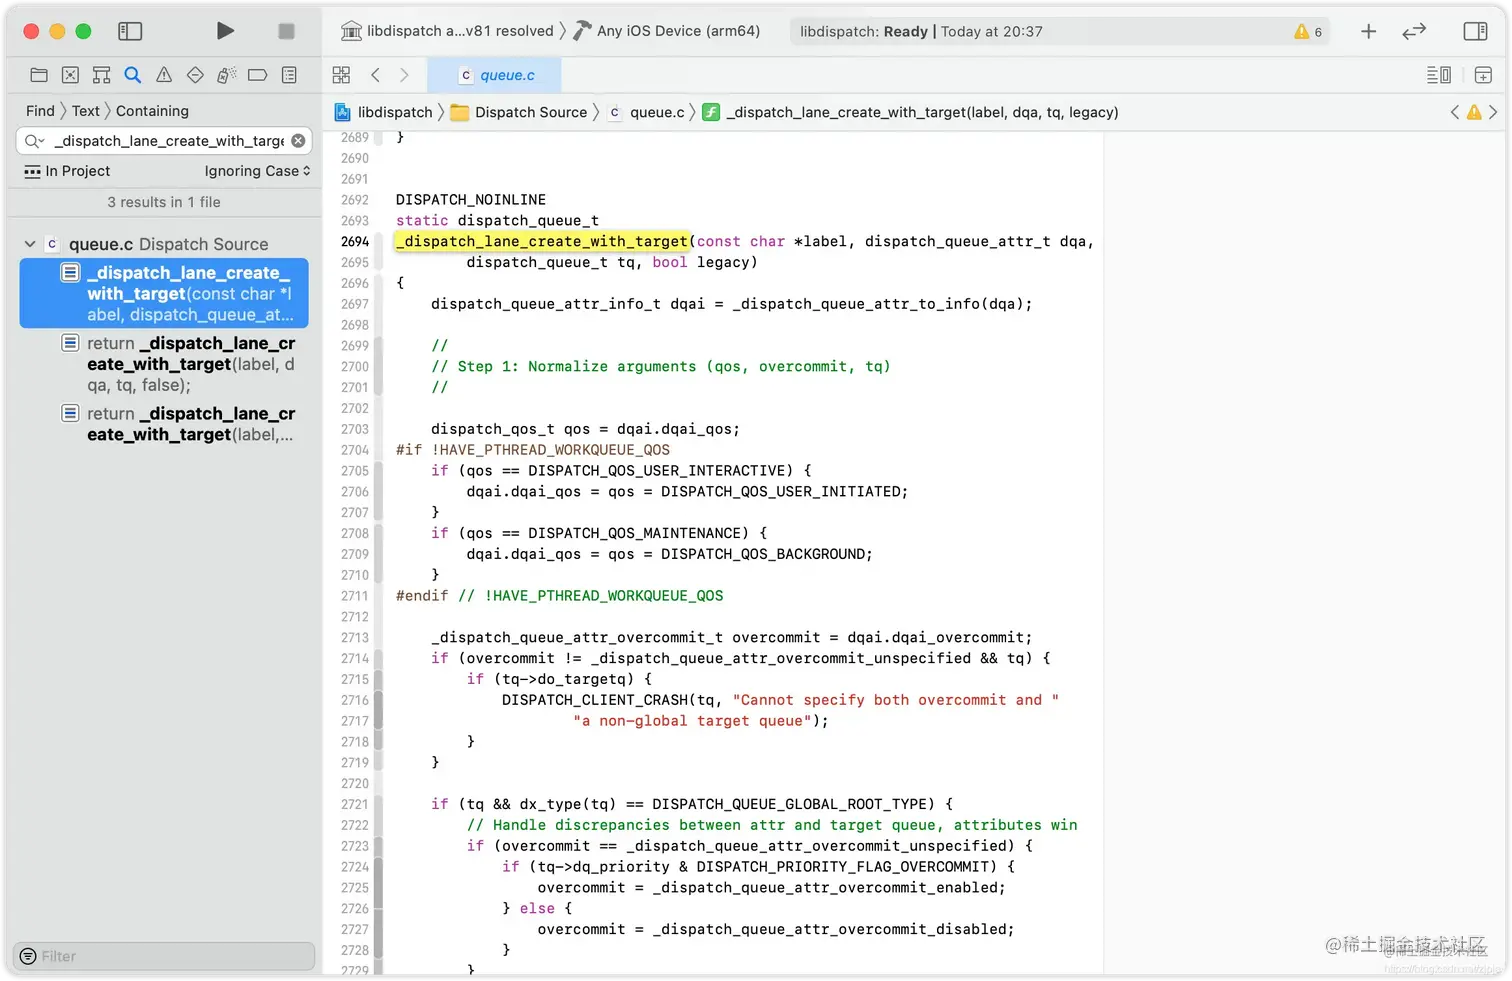Open search options magnifier dropdown
This screenshot has height=981, width=1512.
34,141
